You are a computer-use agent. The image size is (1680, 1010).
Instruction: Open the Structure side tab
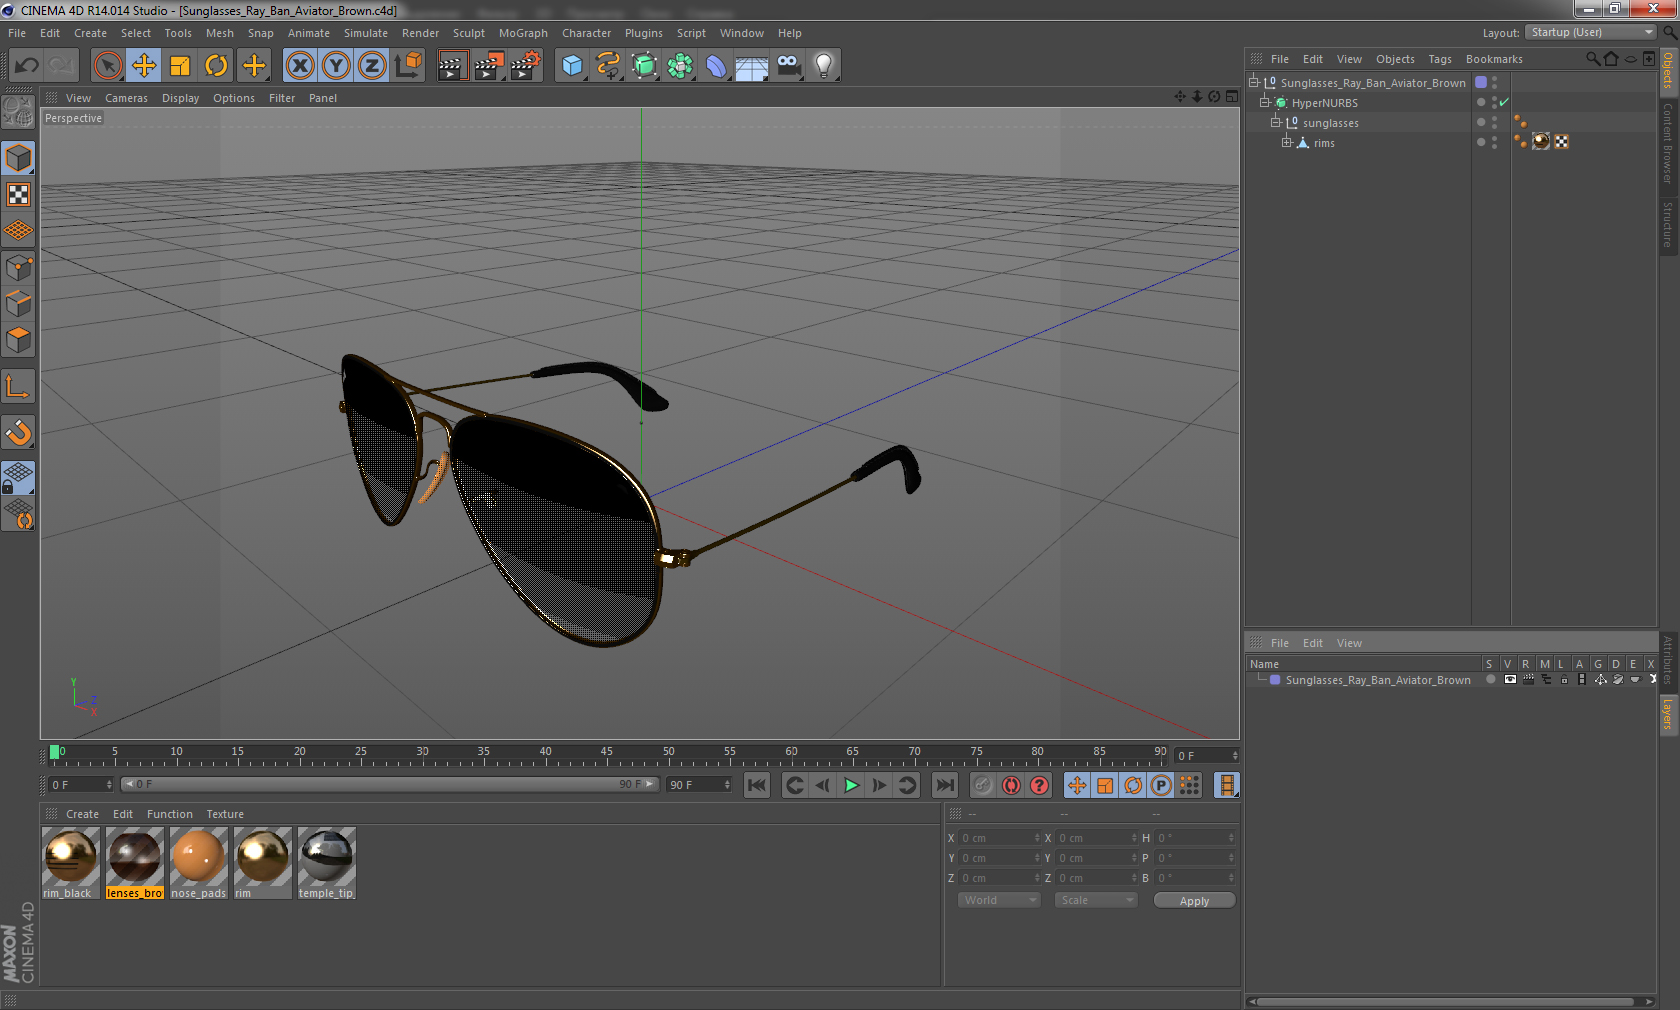(1668, 225)
